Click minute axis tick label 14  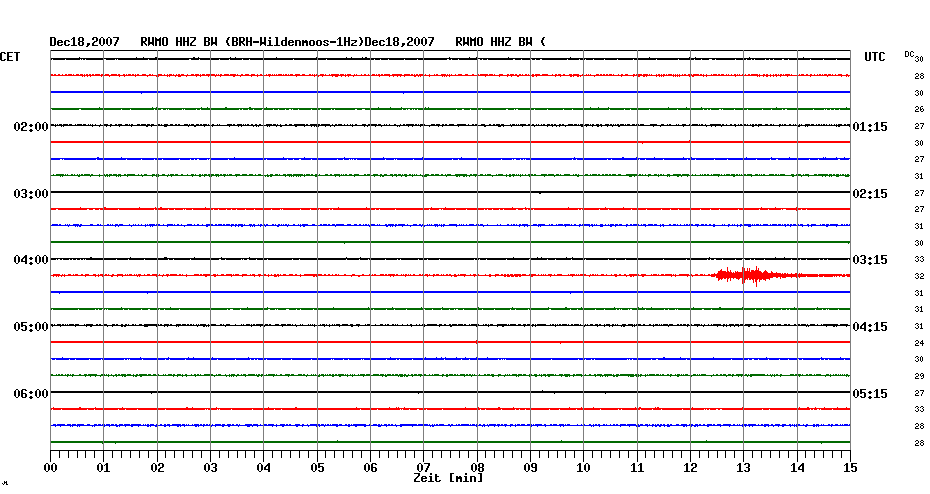point(797,468)
